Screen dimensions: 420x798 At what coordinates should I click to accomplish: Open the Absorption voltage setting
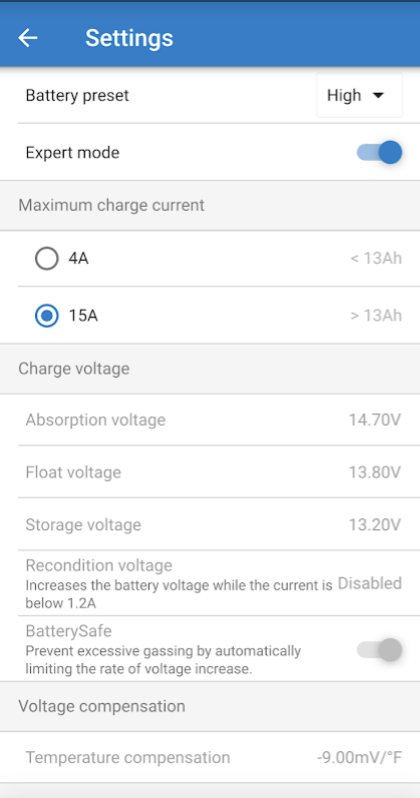click(210, 420)
